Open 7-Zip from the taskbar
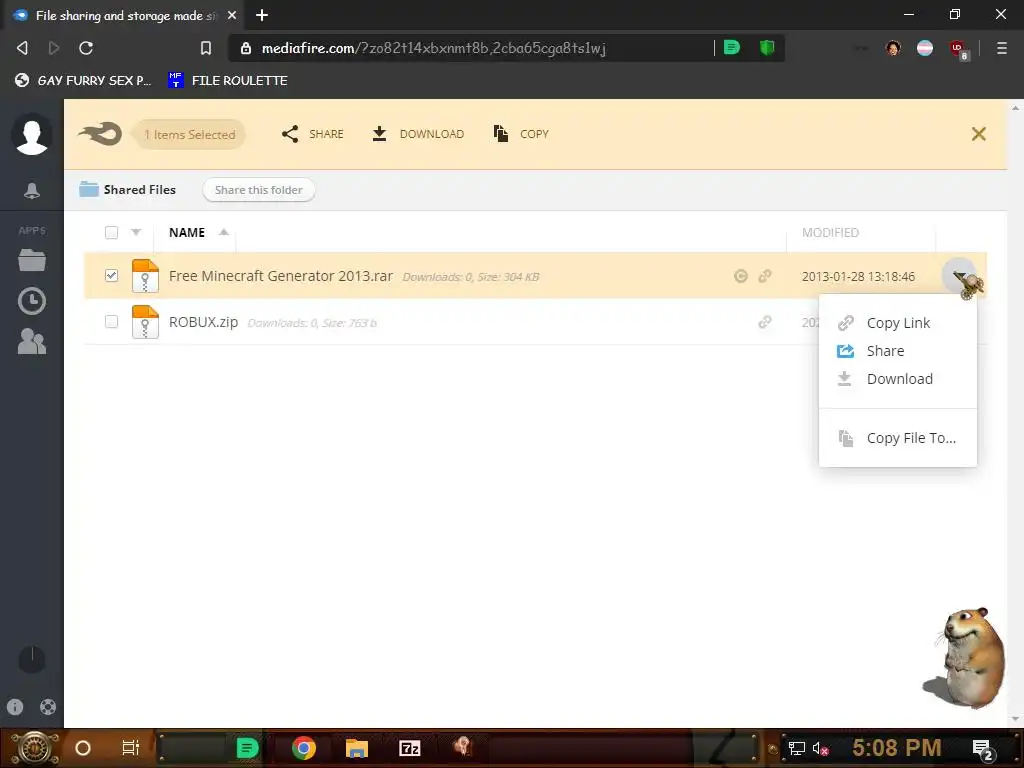Screen dimensions: 1024x768 tap(409, 748)
